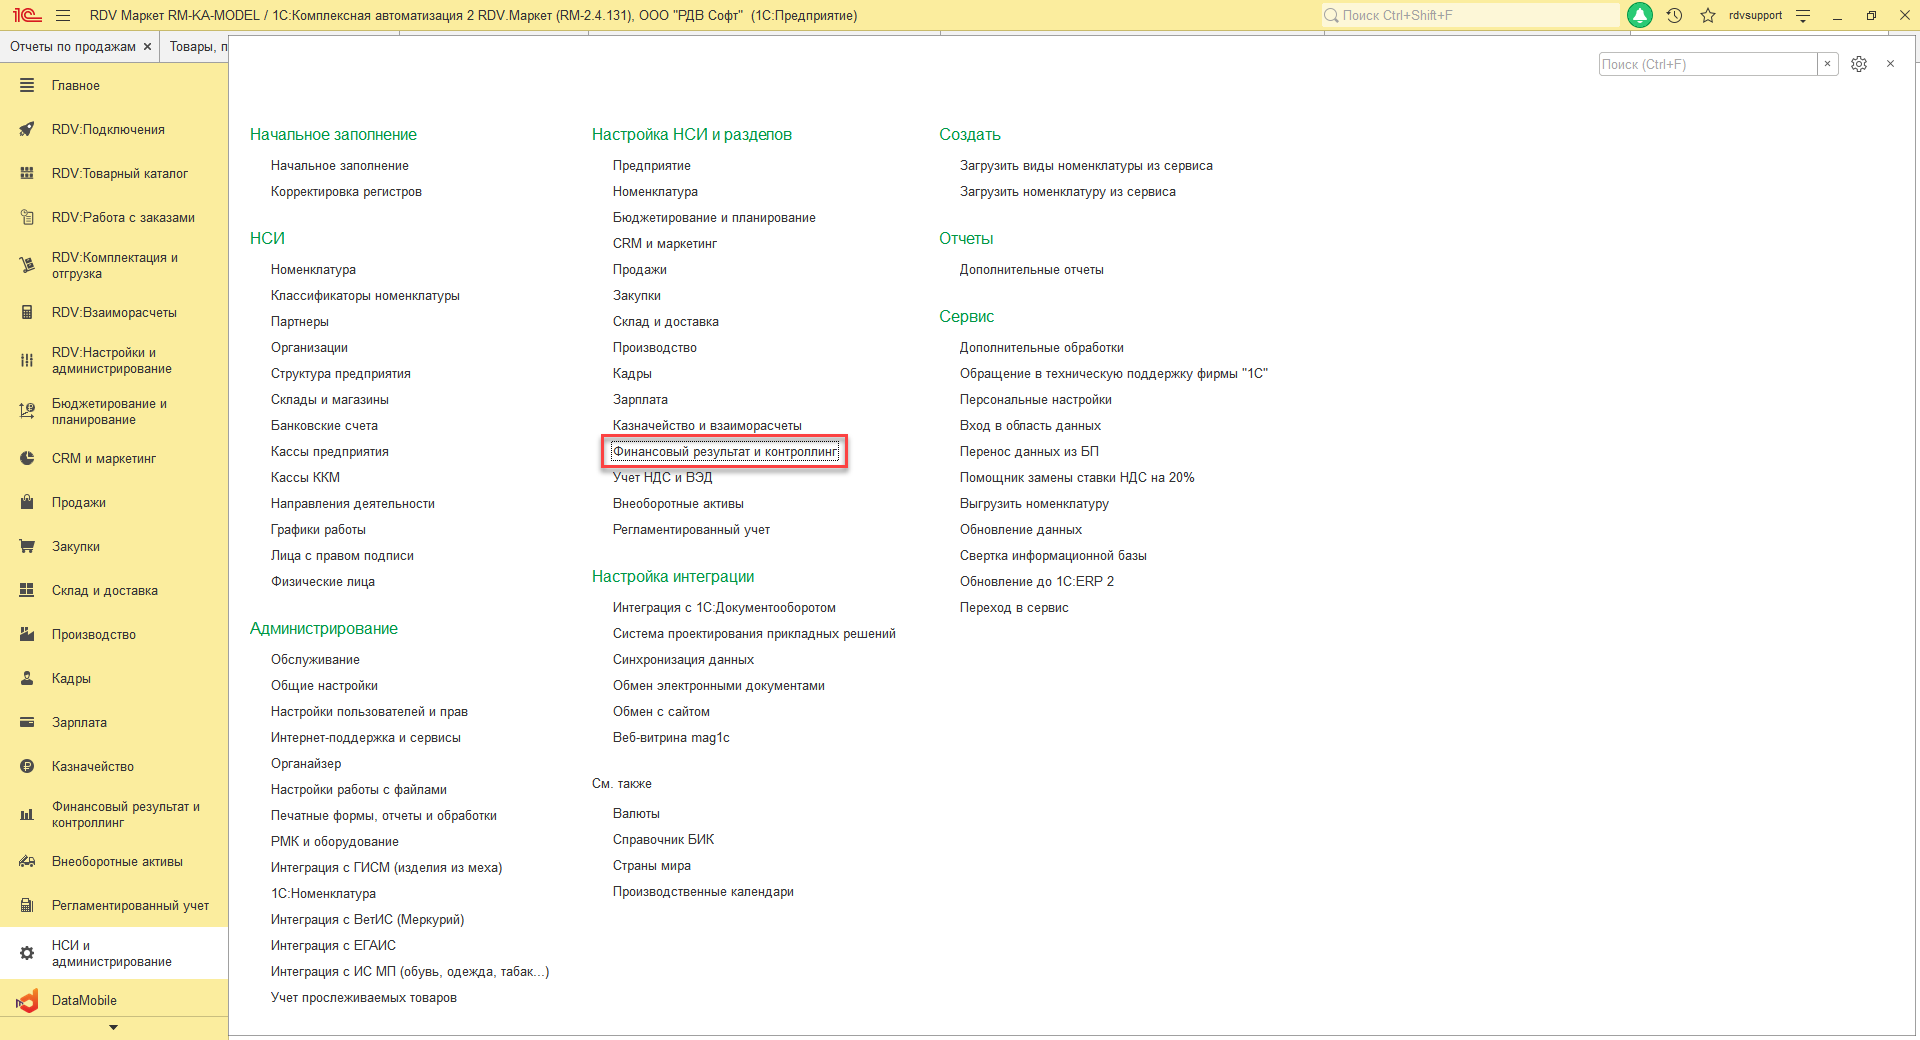Open the favorites star icon
Viewport: 1920px width, 1040px height.
1708,15
